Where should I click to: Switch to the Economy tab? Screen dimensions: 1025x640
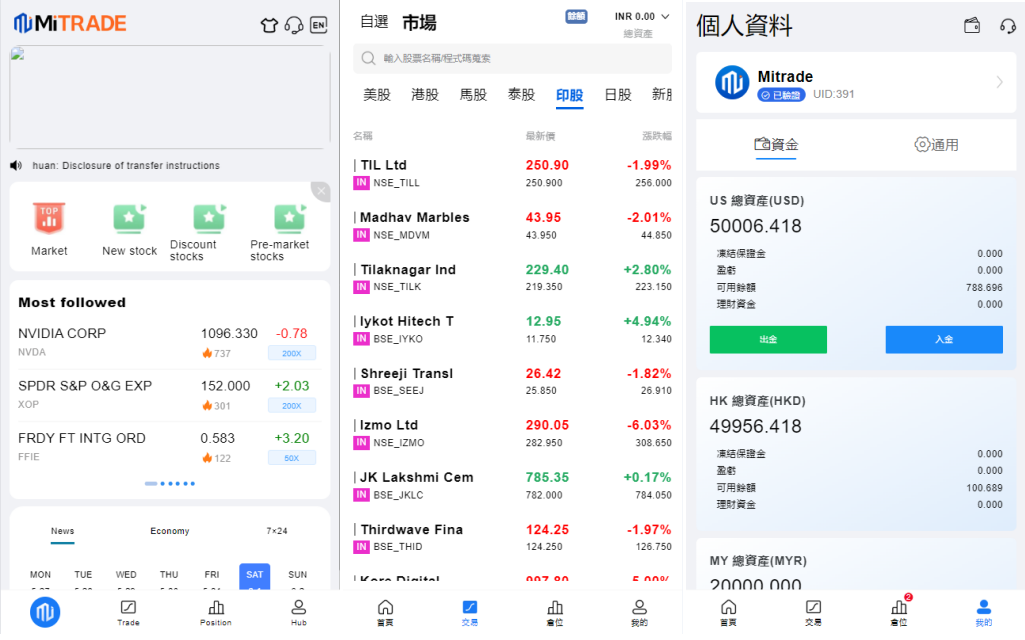[170, 531]
